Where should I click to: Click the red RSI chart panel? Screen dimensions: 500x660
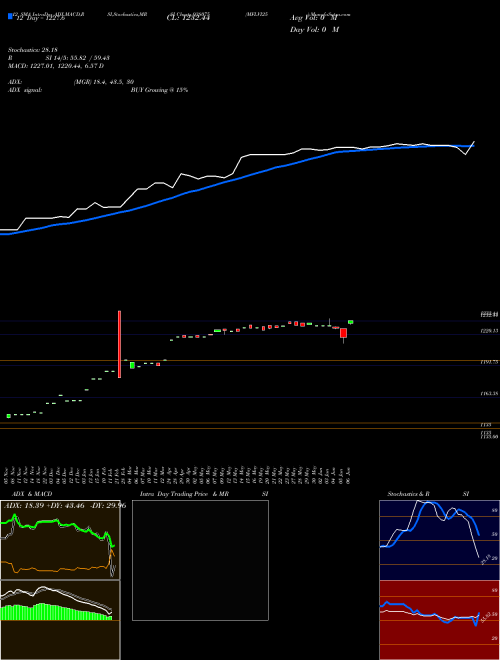(439, 620)
